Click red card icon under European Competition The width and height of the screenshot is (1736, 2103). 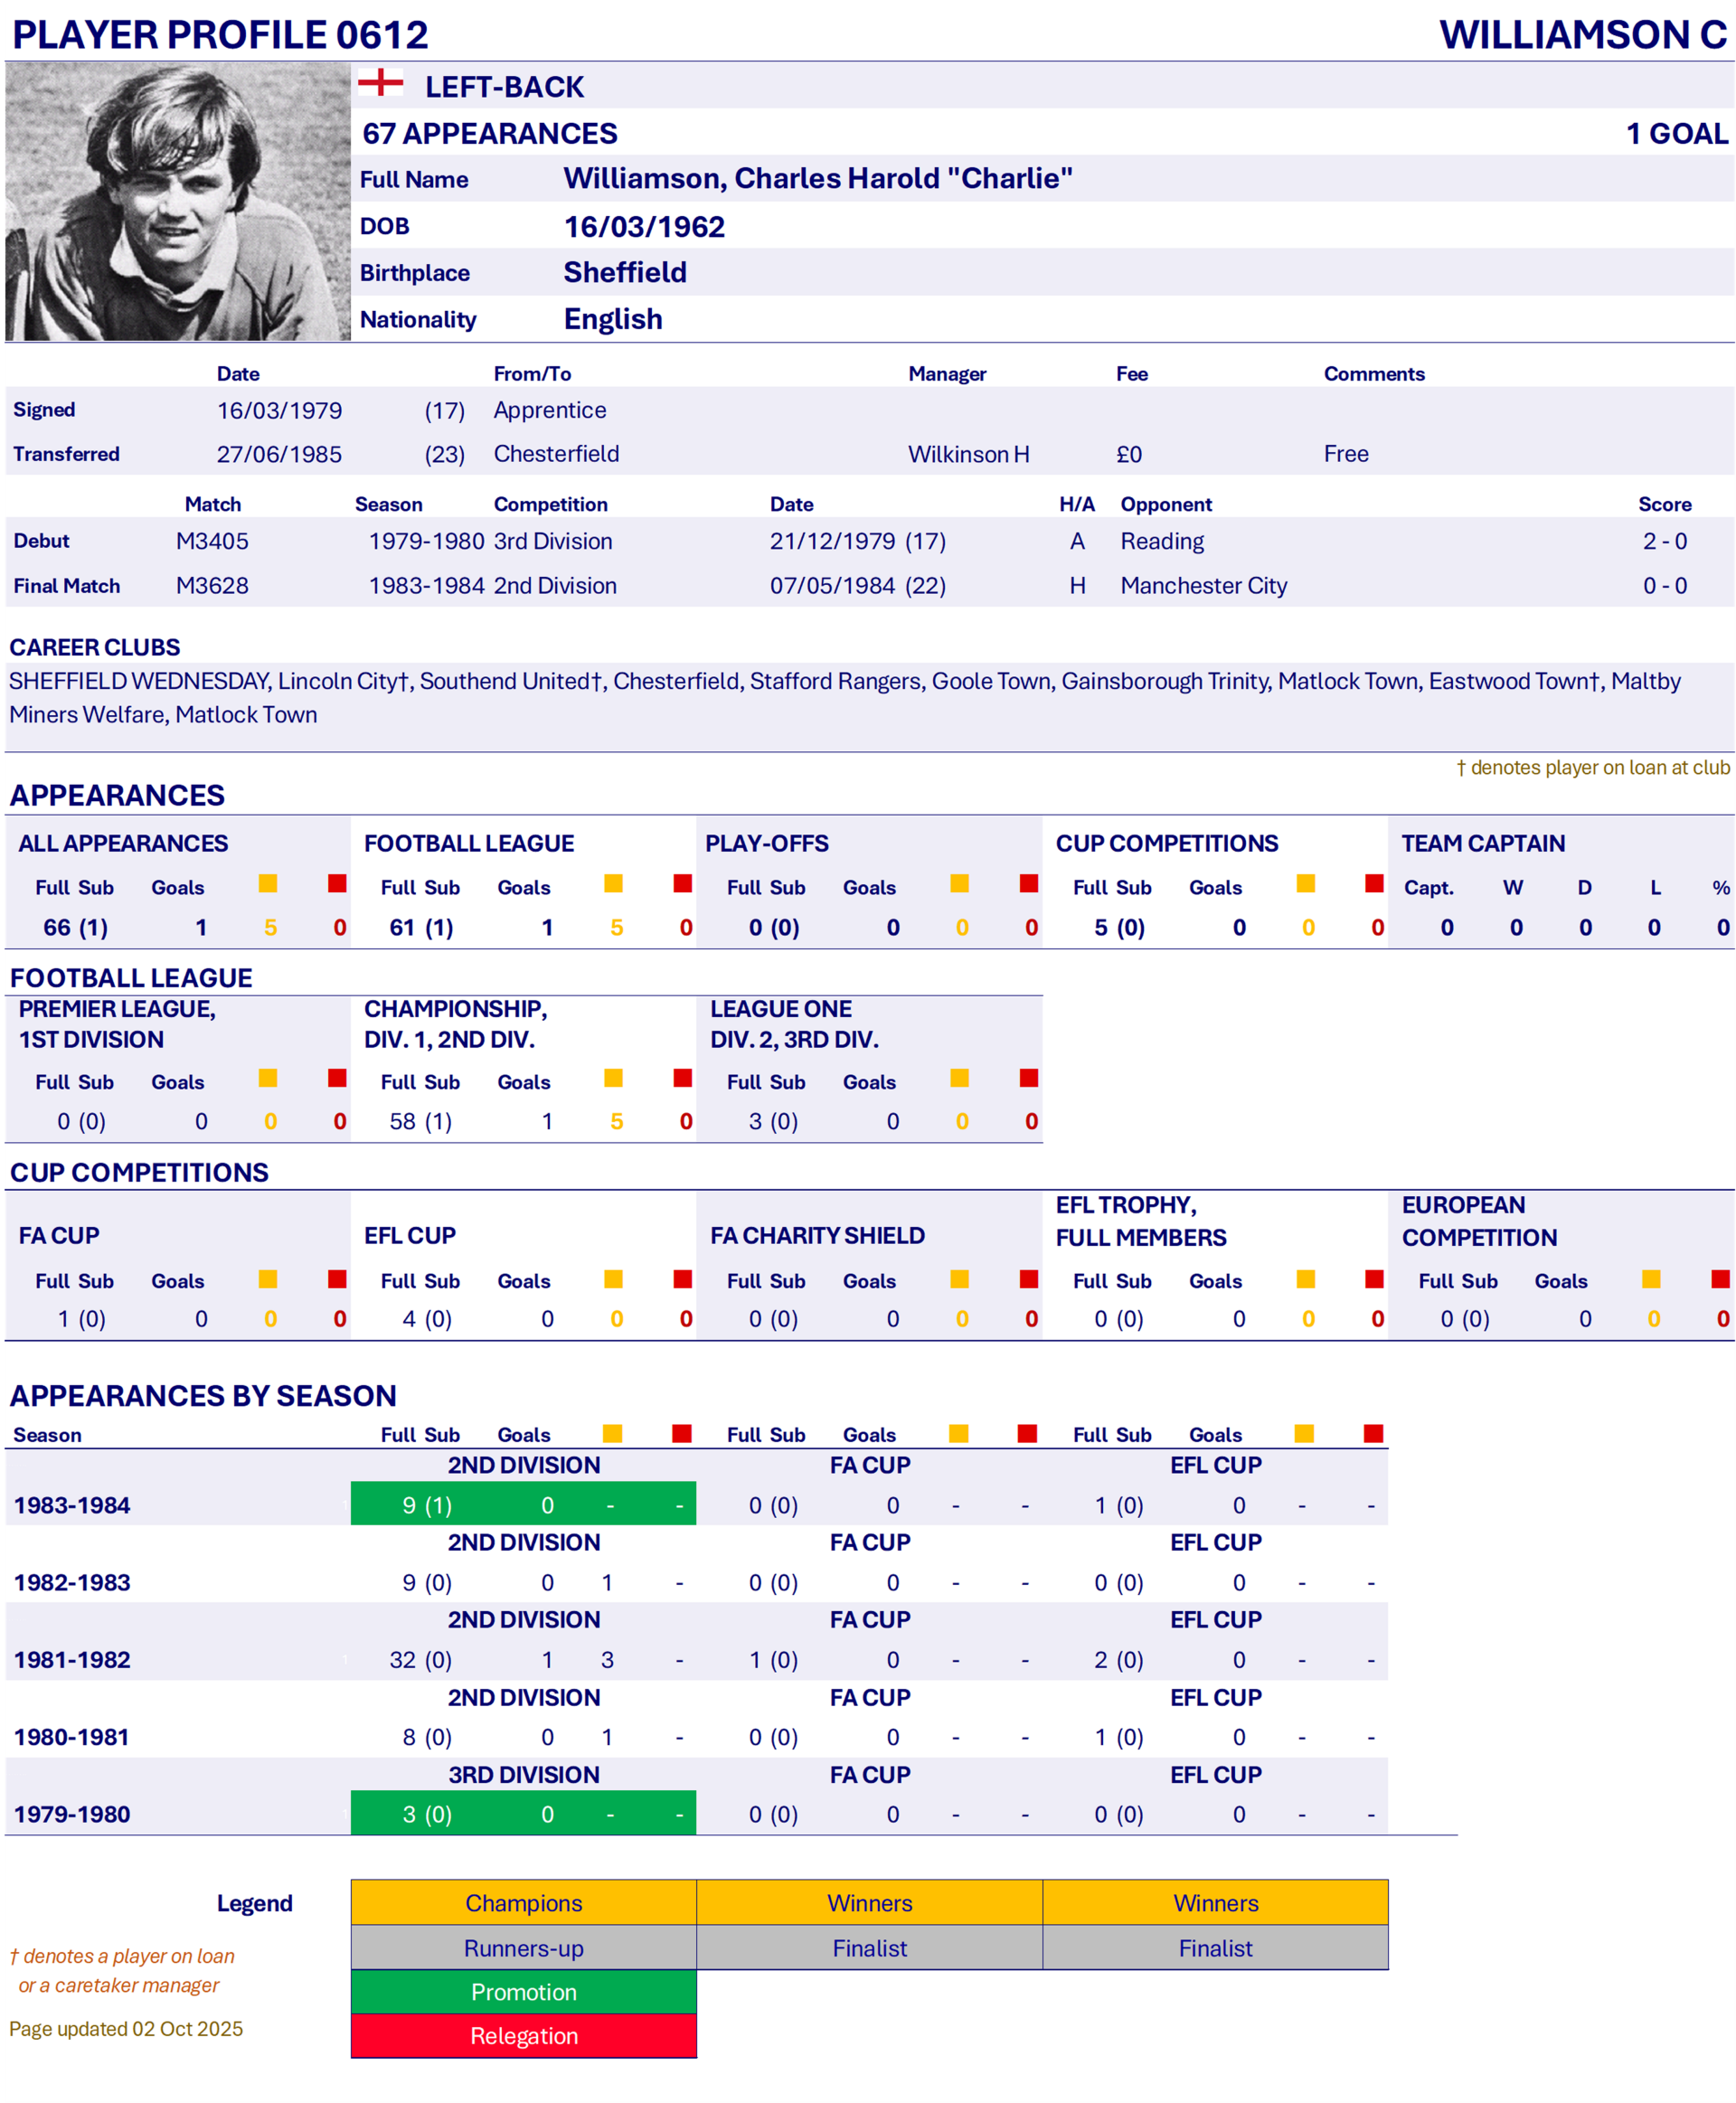1720,1279
